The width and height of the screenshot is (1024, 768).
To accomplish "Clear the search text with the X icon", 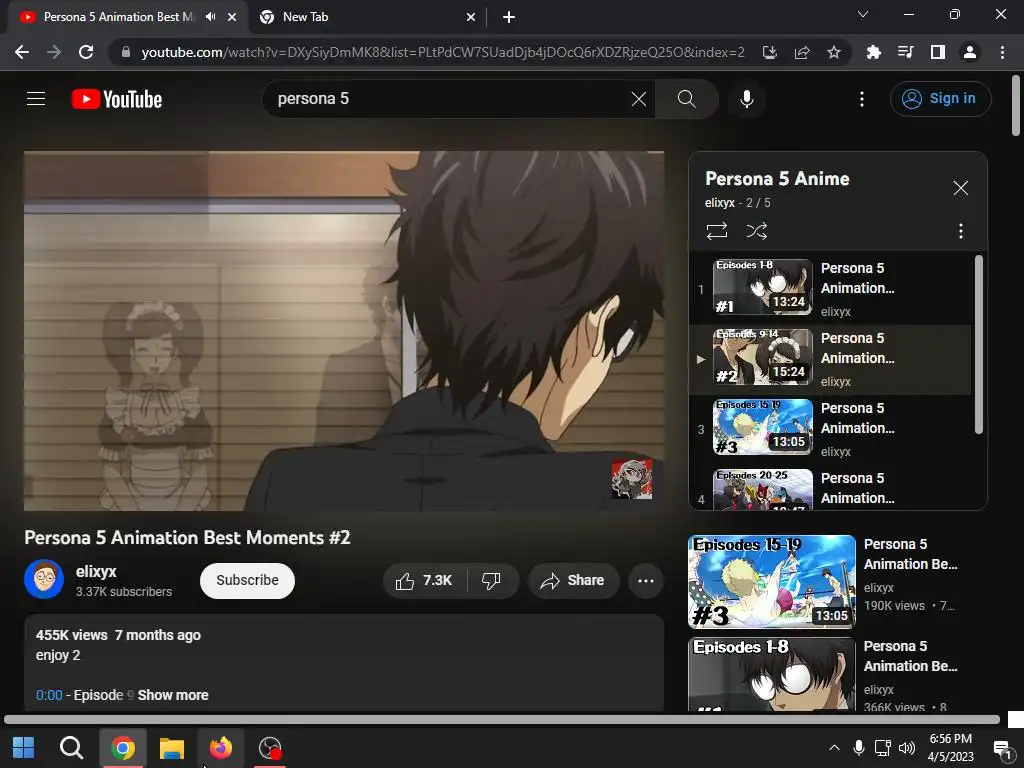I will click(639, 99).
